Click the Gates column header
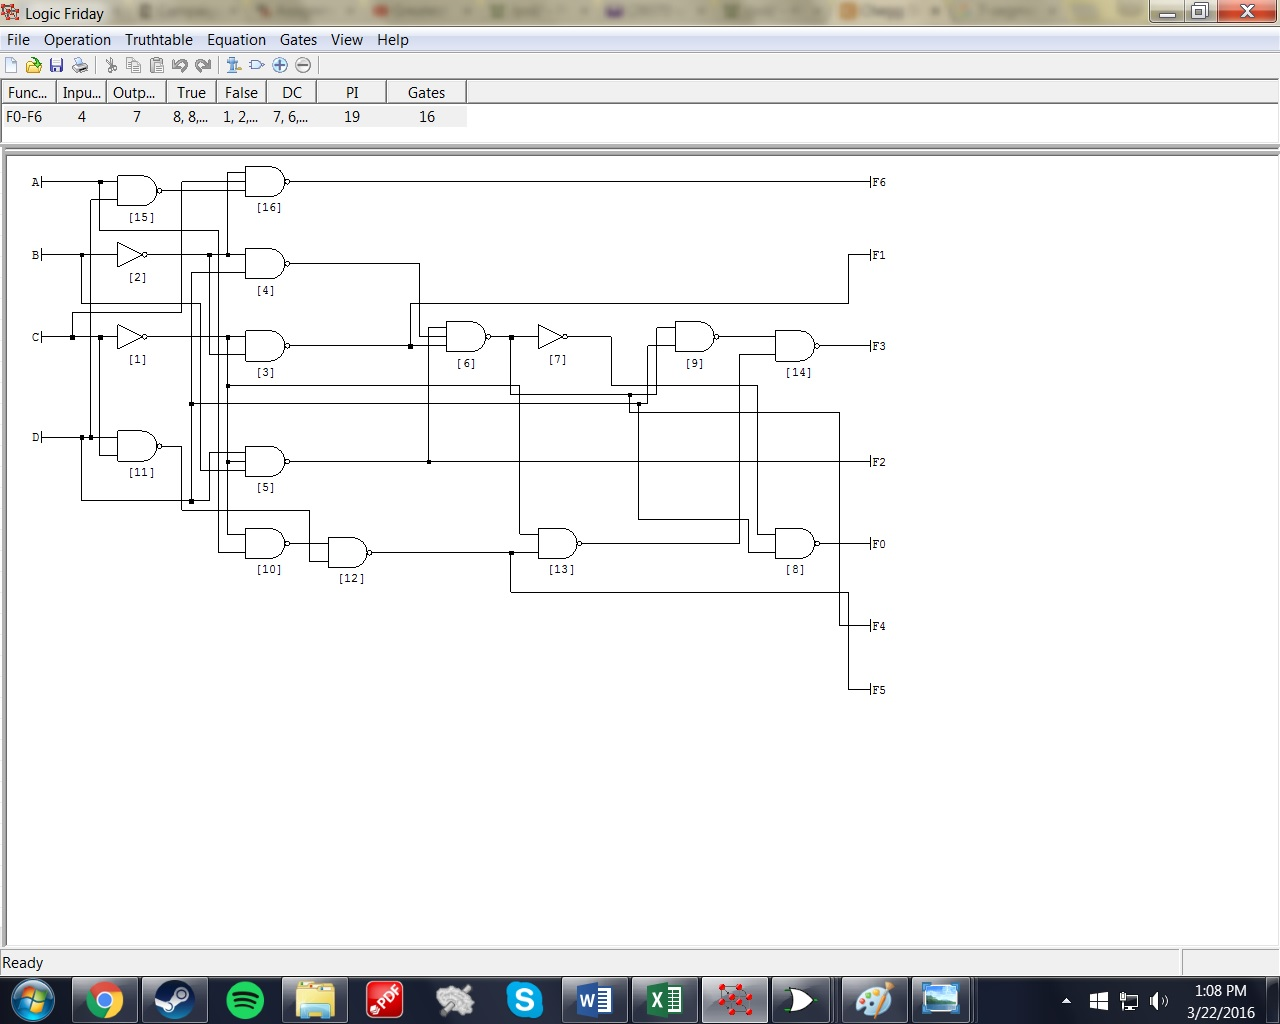Screen dimensions: 1280x1024 426,91
